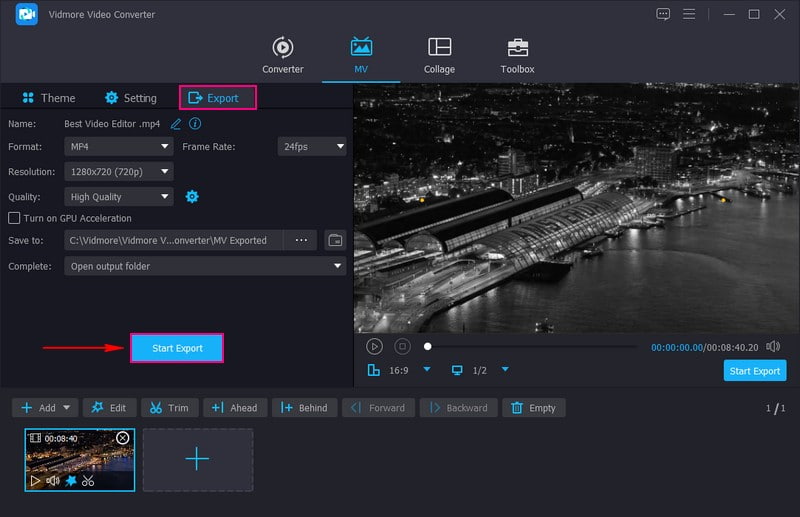Click the preview playback progress slider

pos(530,346)
